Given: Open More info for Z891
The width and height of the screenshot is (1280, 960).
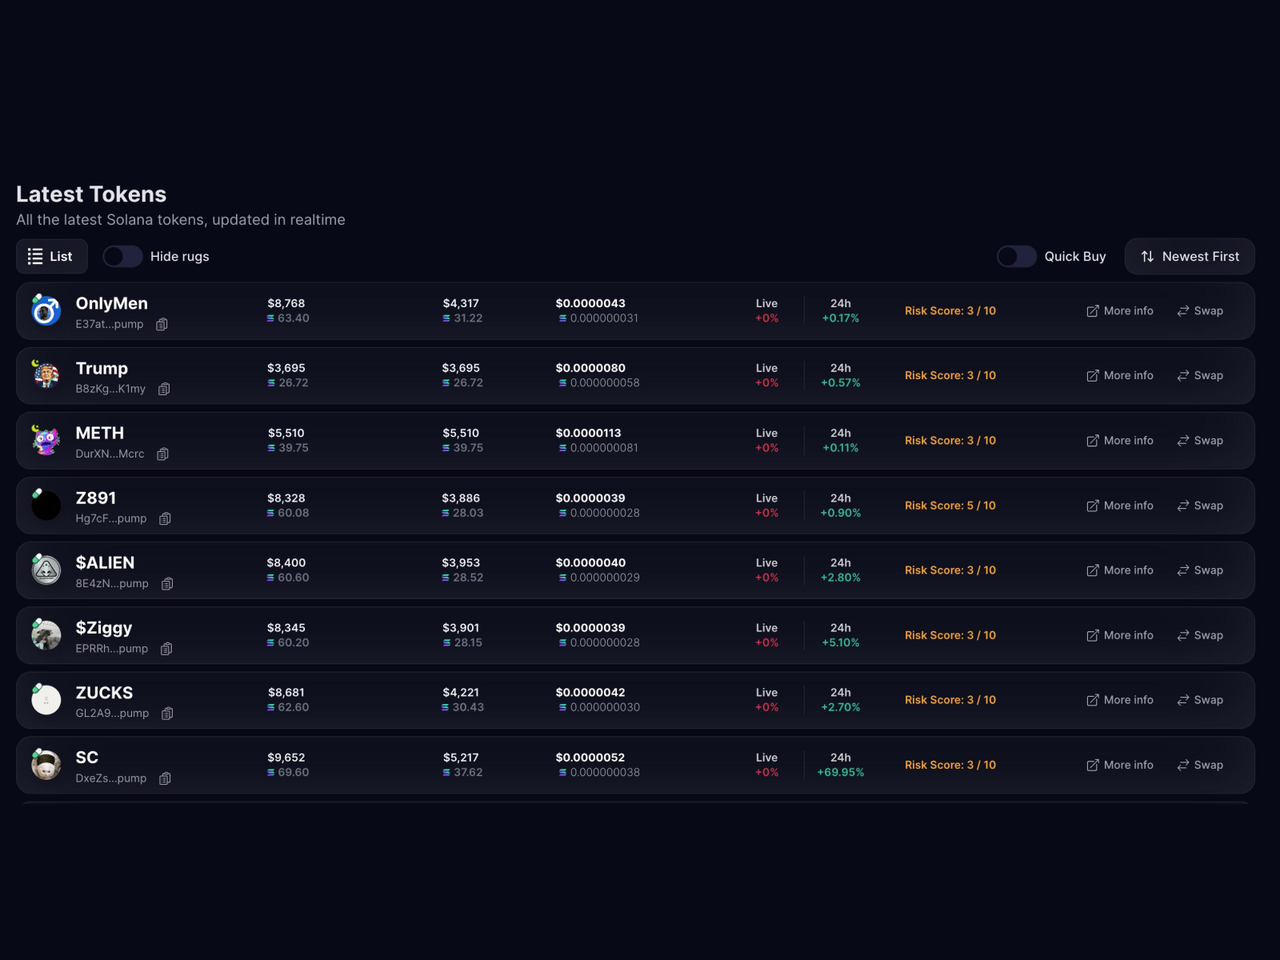Looking at the screenshot, I should [1120, 505].
